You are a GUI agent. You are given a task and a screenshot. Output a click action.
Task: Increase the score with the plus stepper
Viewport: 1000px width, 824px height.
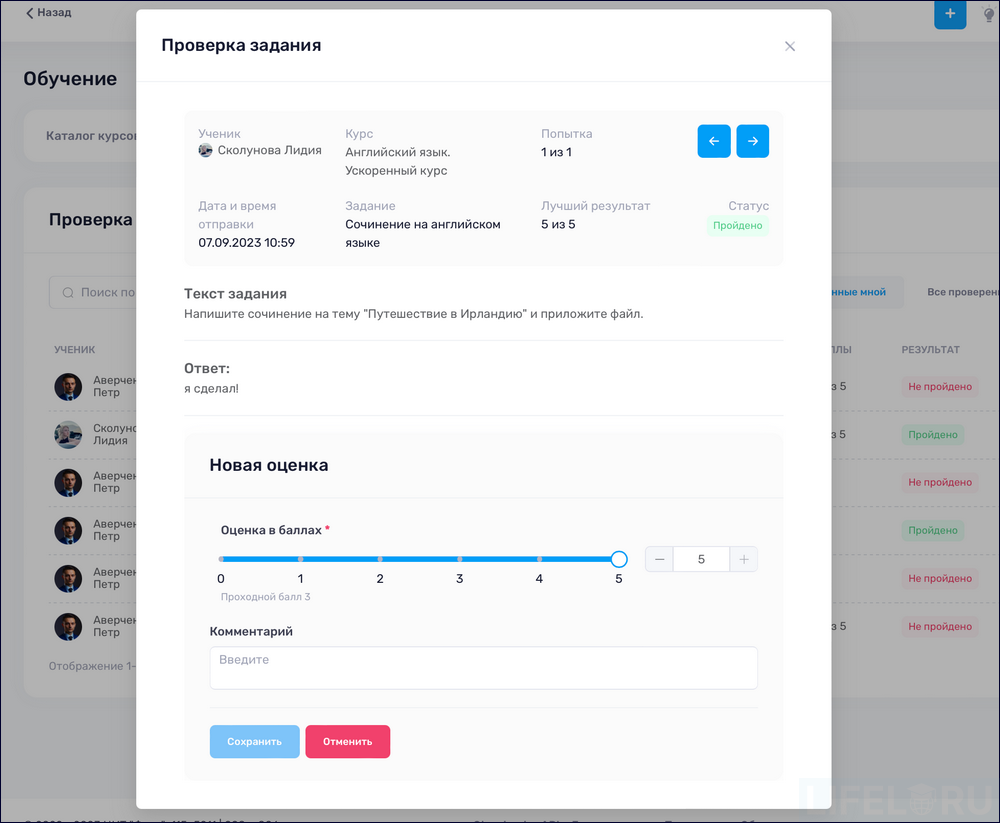(744, 559)
